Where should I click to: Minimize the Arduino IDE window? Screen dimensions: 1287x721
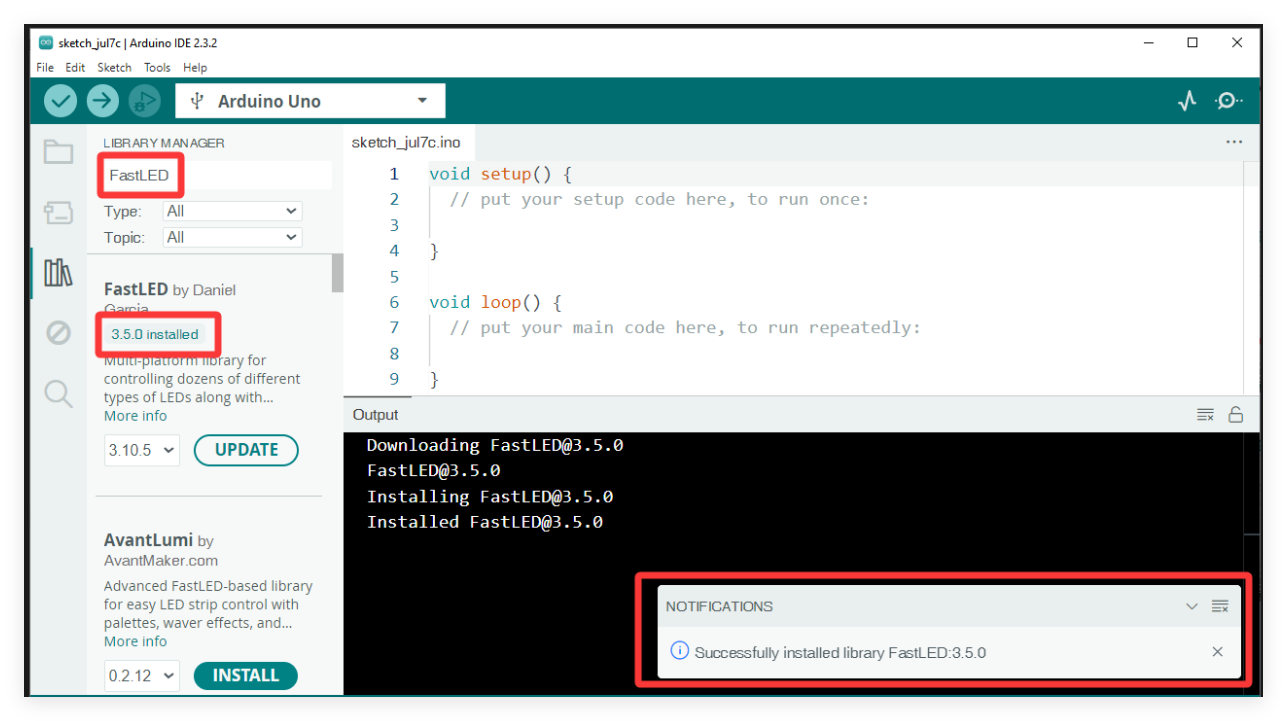(1147, 43)
